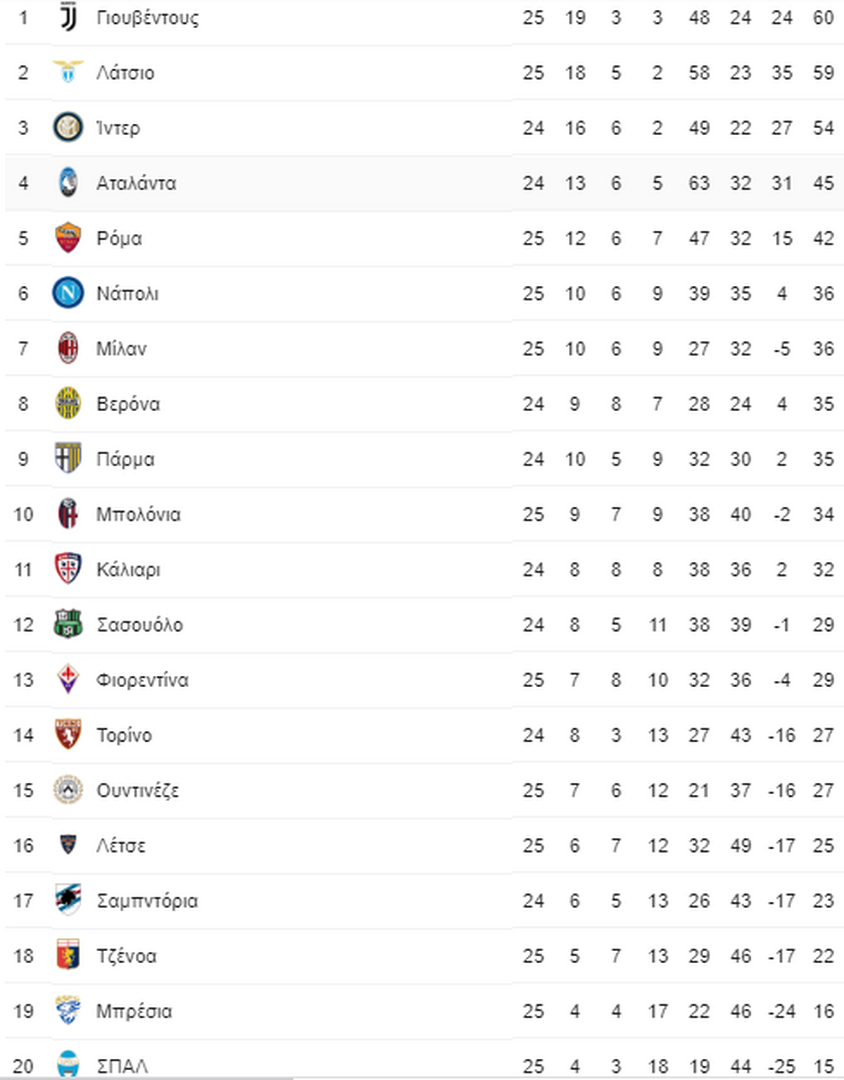The height and width of the screenshot is (1080, 844).
Task: Open the Μπολόνια team name
Action: pos(138,515)
